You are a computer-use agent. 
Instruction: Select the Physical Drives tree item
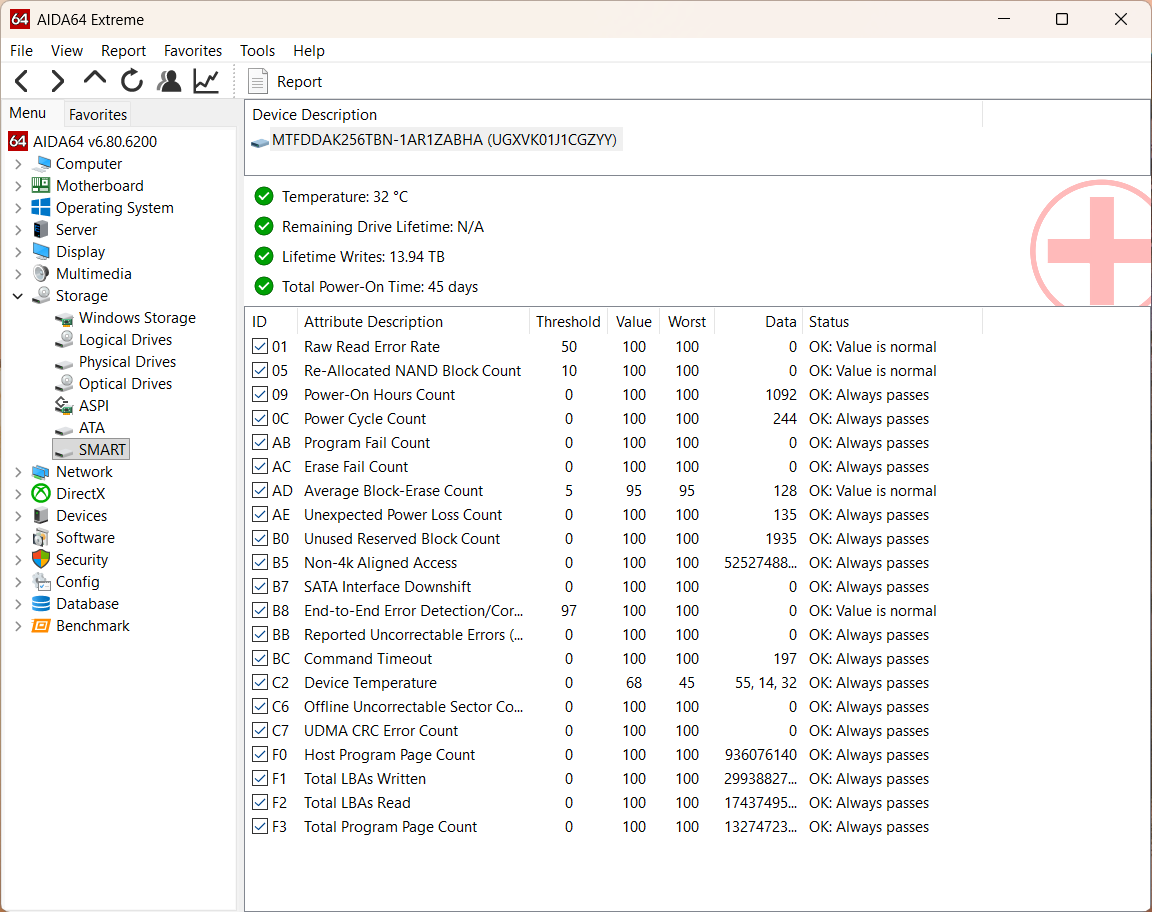pyautogui.click(x=127, y=362)
